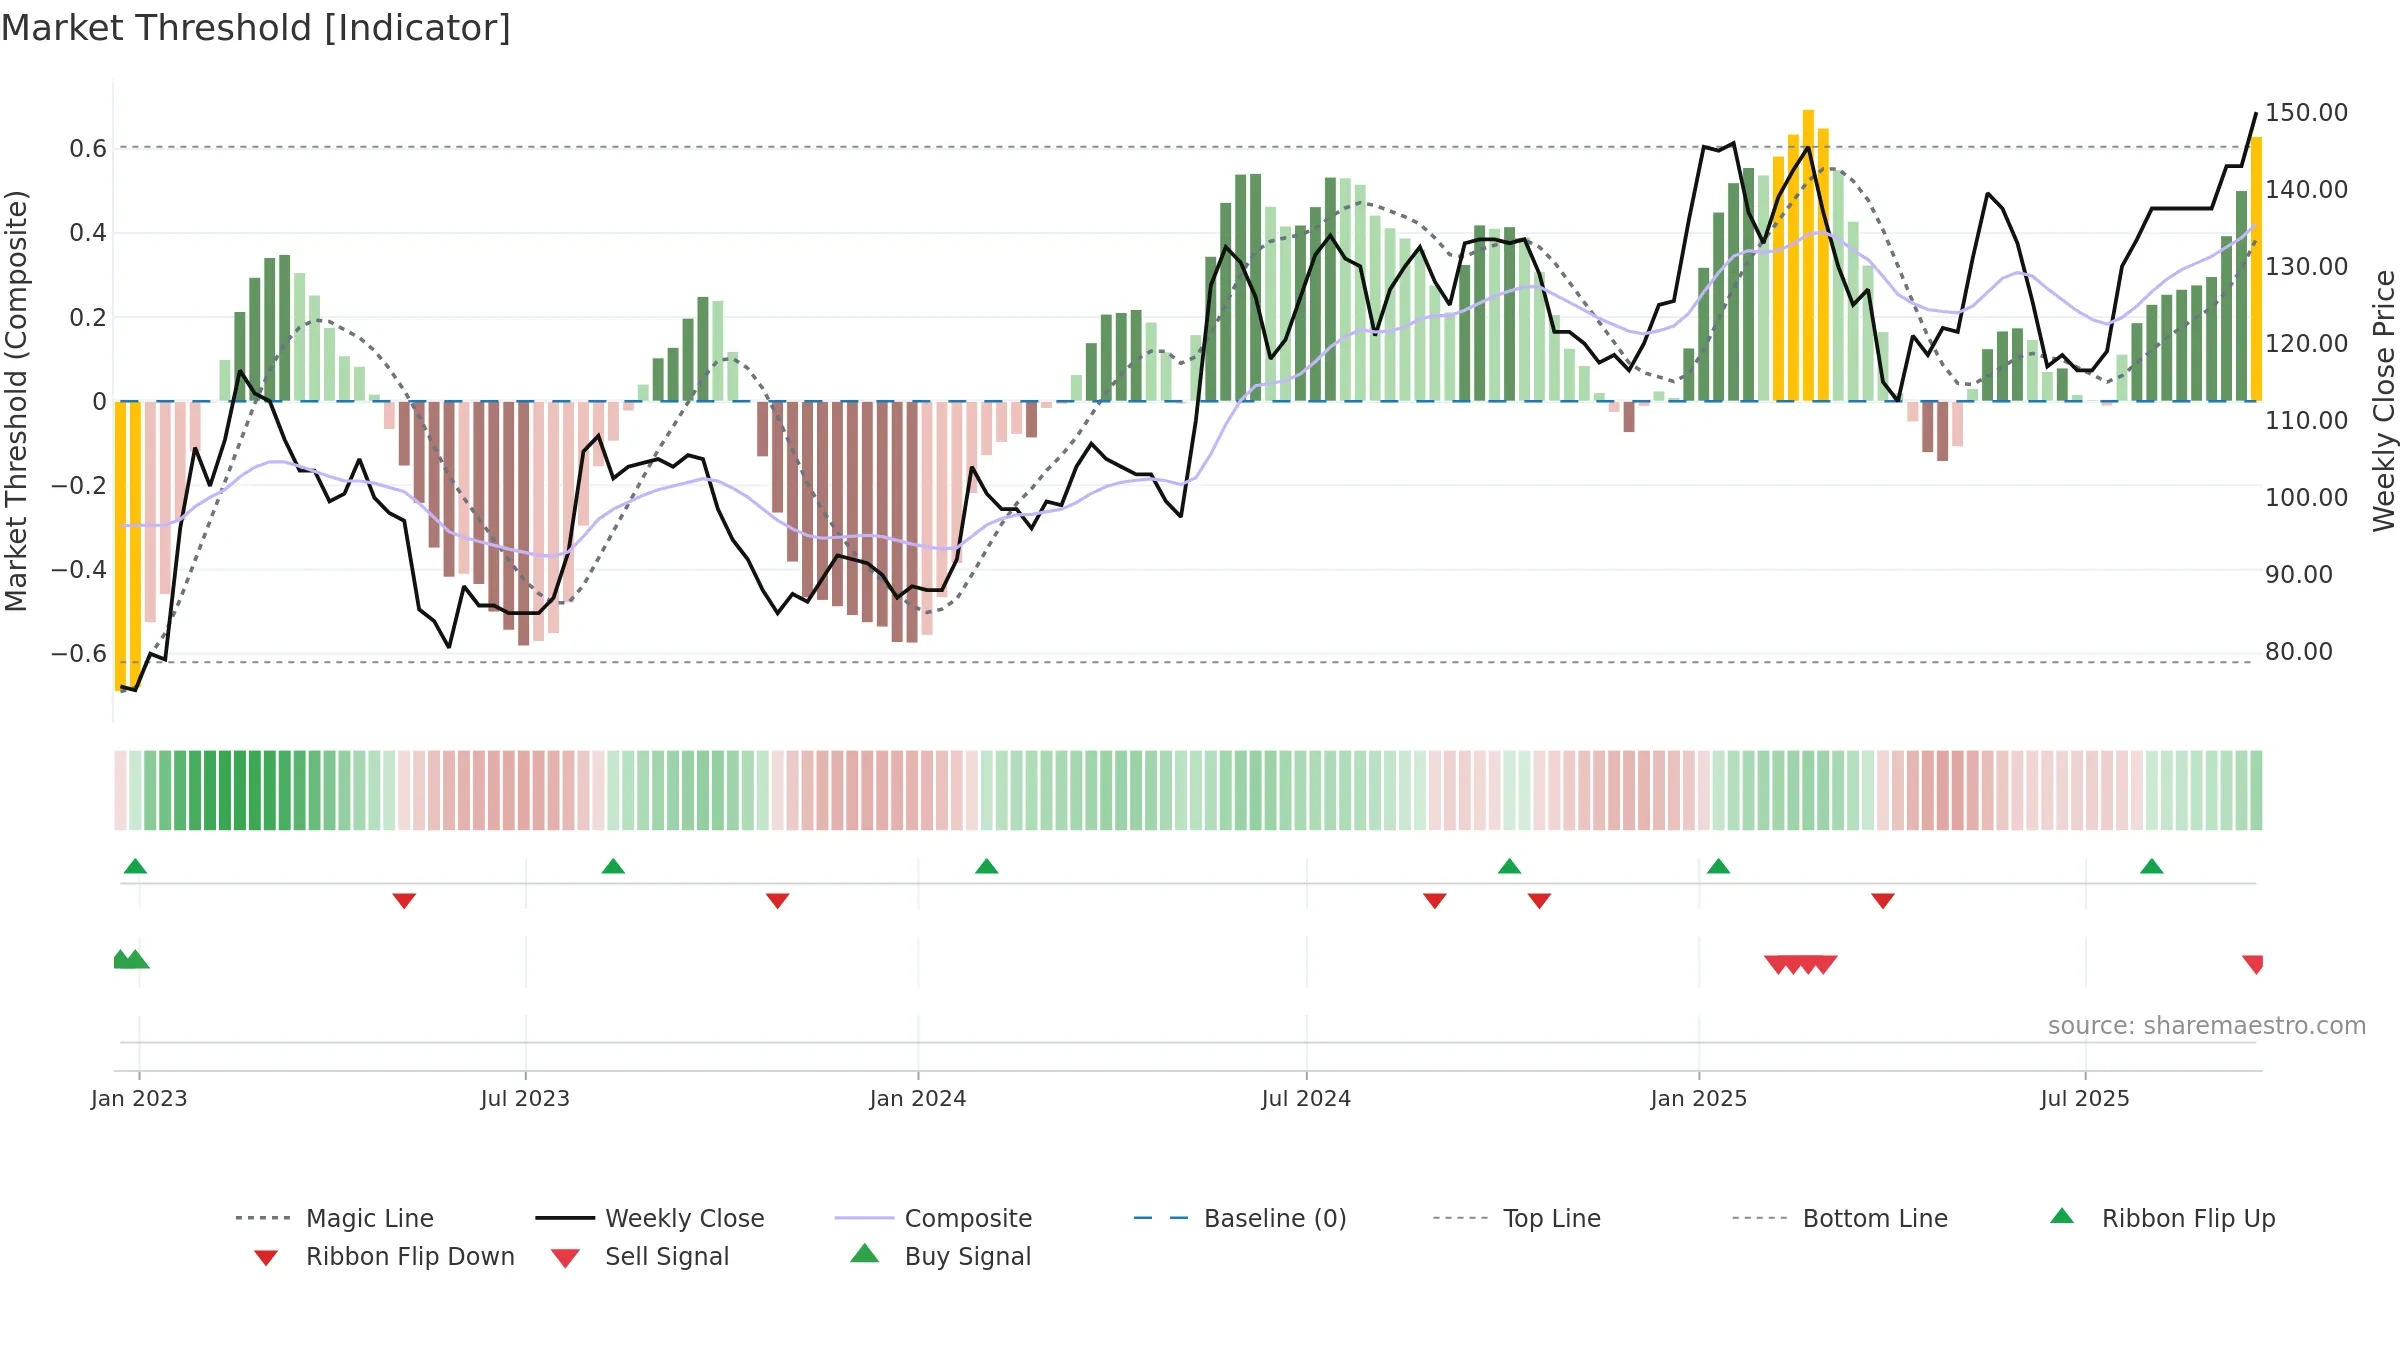Click the 110.00 price axis label
2400x1350 pixels.
[2306, 420]
